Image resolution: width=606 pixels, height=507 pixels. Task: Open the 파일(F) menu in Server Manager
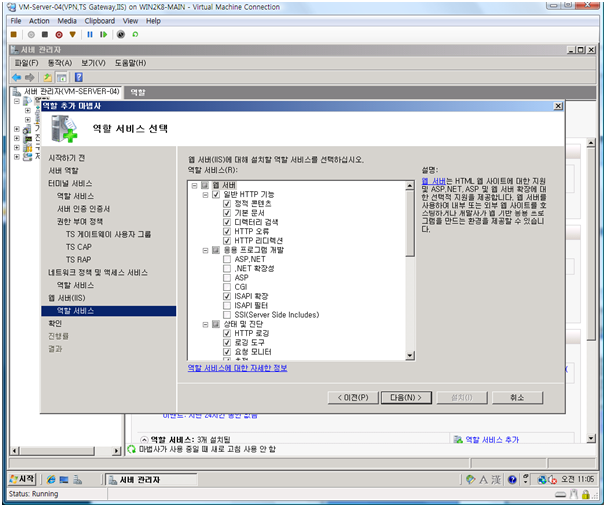26,63
